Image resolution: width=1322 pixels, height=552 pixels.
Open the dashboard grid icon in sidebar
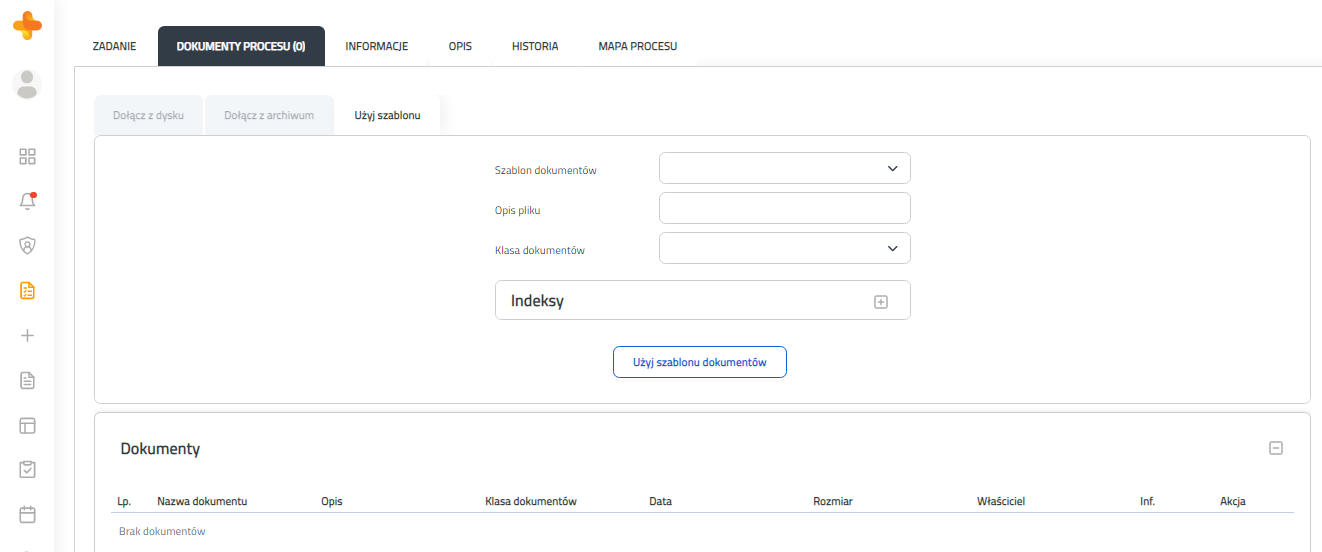[28, 156]
